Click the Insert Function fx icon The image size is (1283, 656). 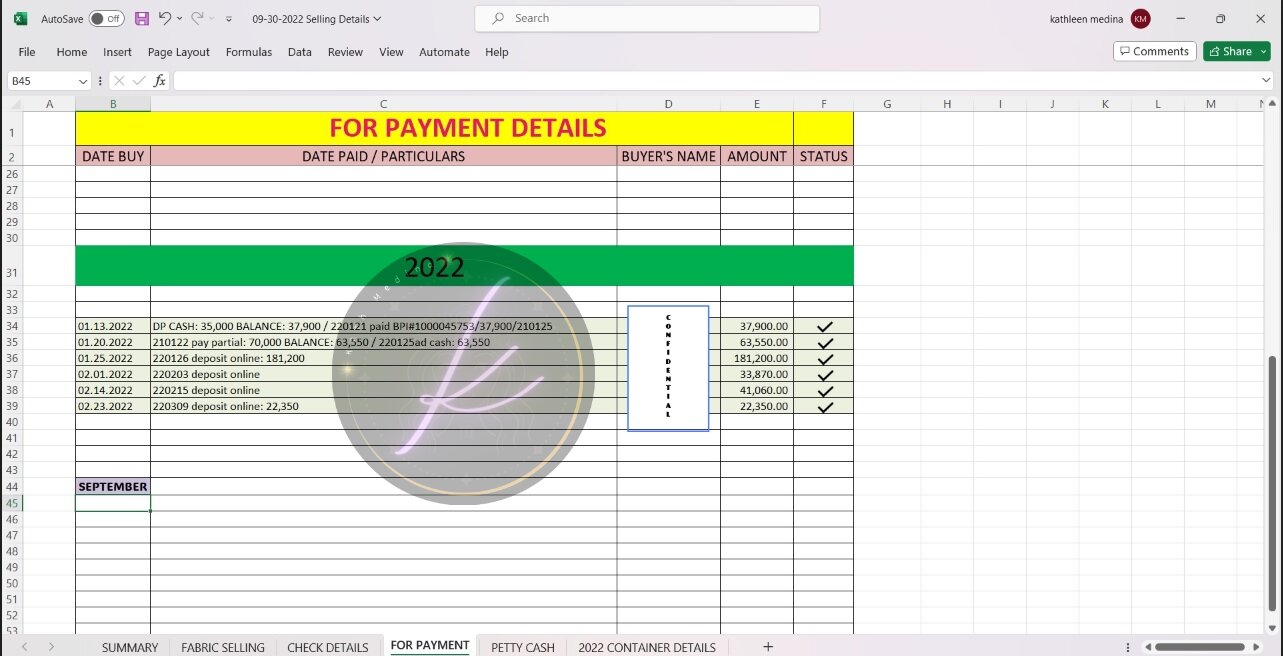coord(160,81)
